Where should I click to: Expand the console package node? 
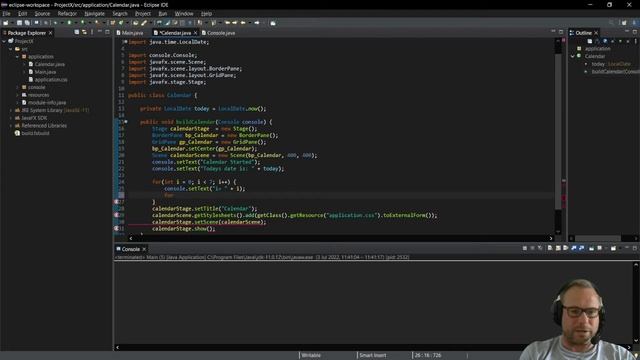[17, 87]
